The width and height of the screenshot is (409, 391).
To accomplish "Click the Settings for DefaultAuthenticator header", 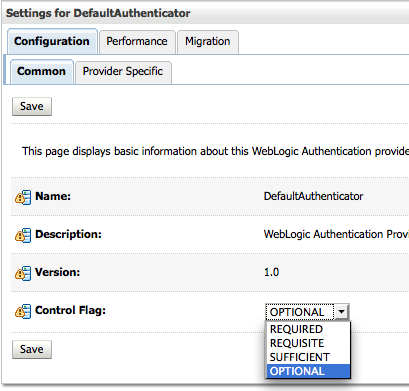I will pos(98,13).
